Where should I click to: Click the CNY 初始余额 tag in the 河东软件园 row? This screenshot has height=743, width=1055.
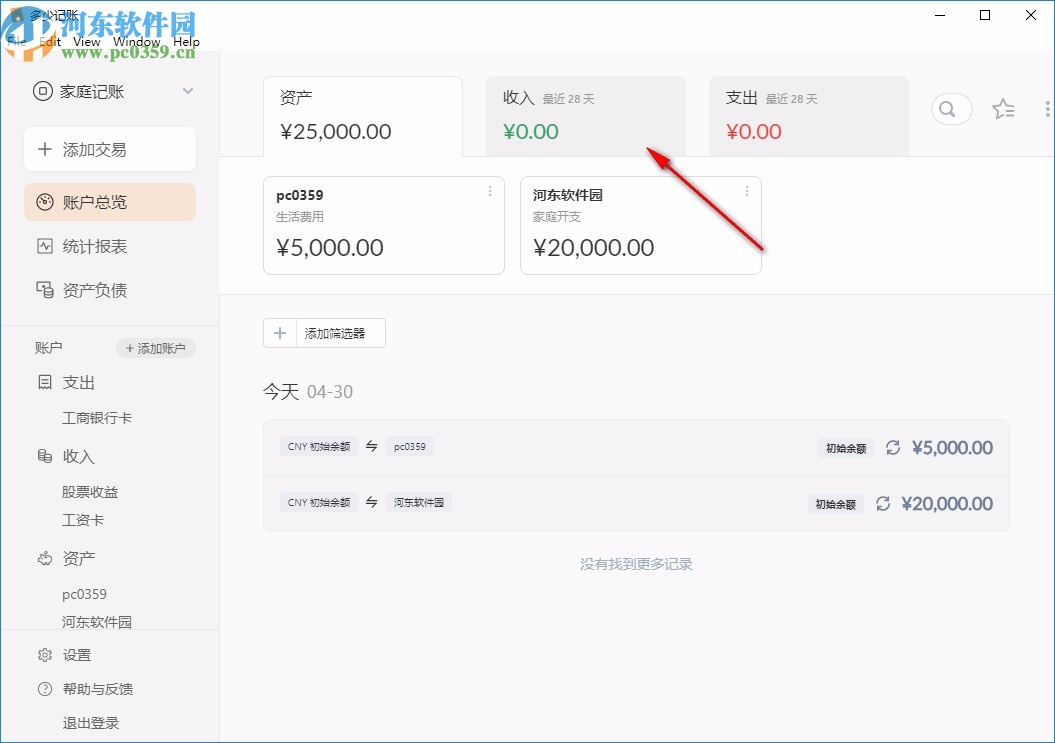(319, 502)
